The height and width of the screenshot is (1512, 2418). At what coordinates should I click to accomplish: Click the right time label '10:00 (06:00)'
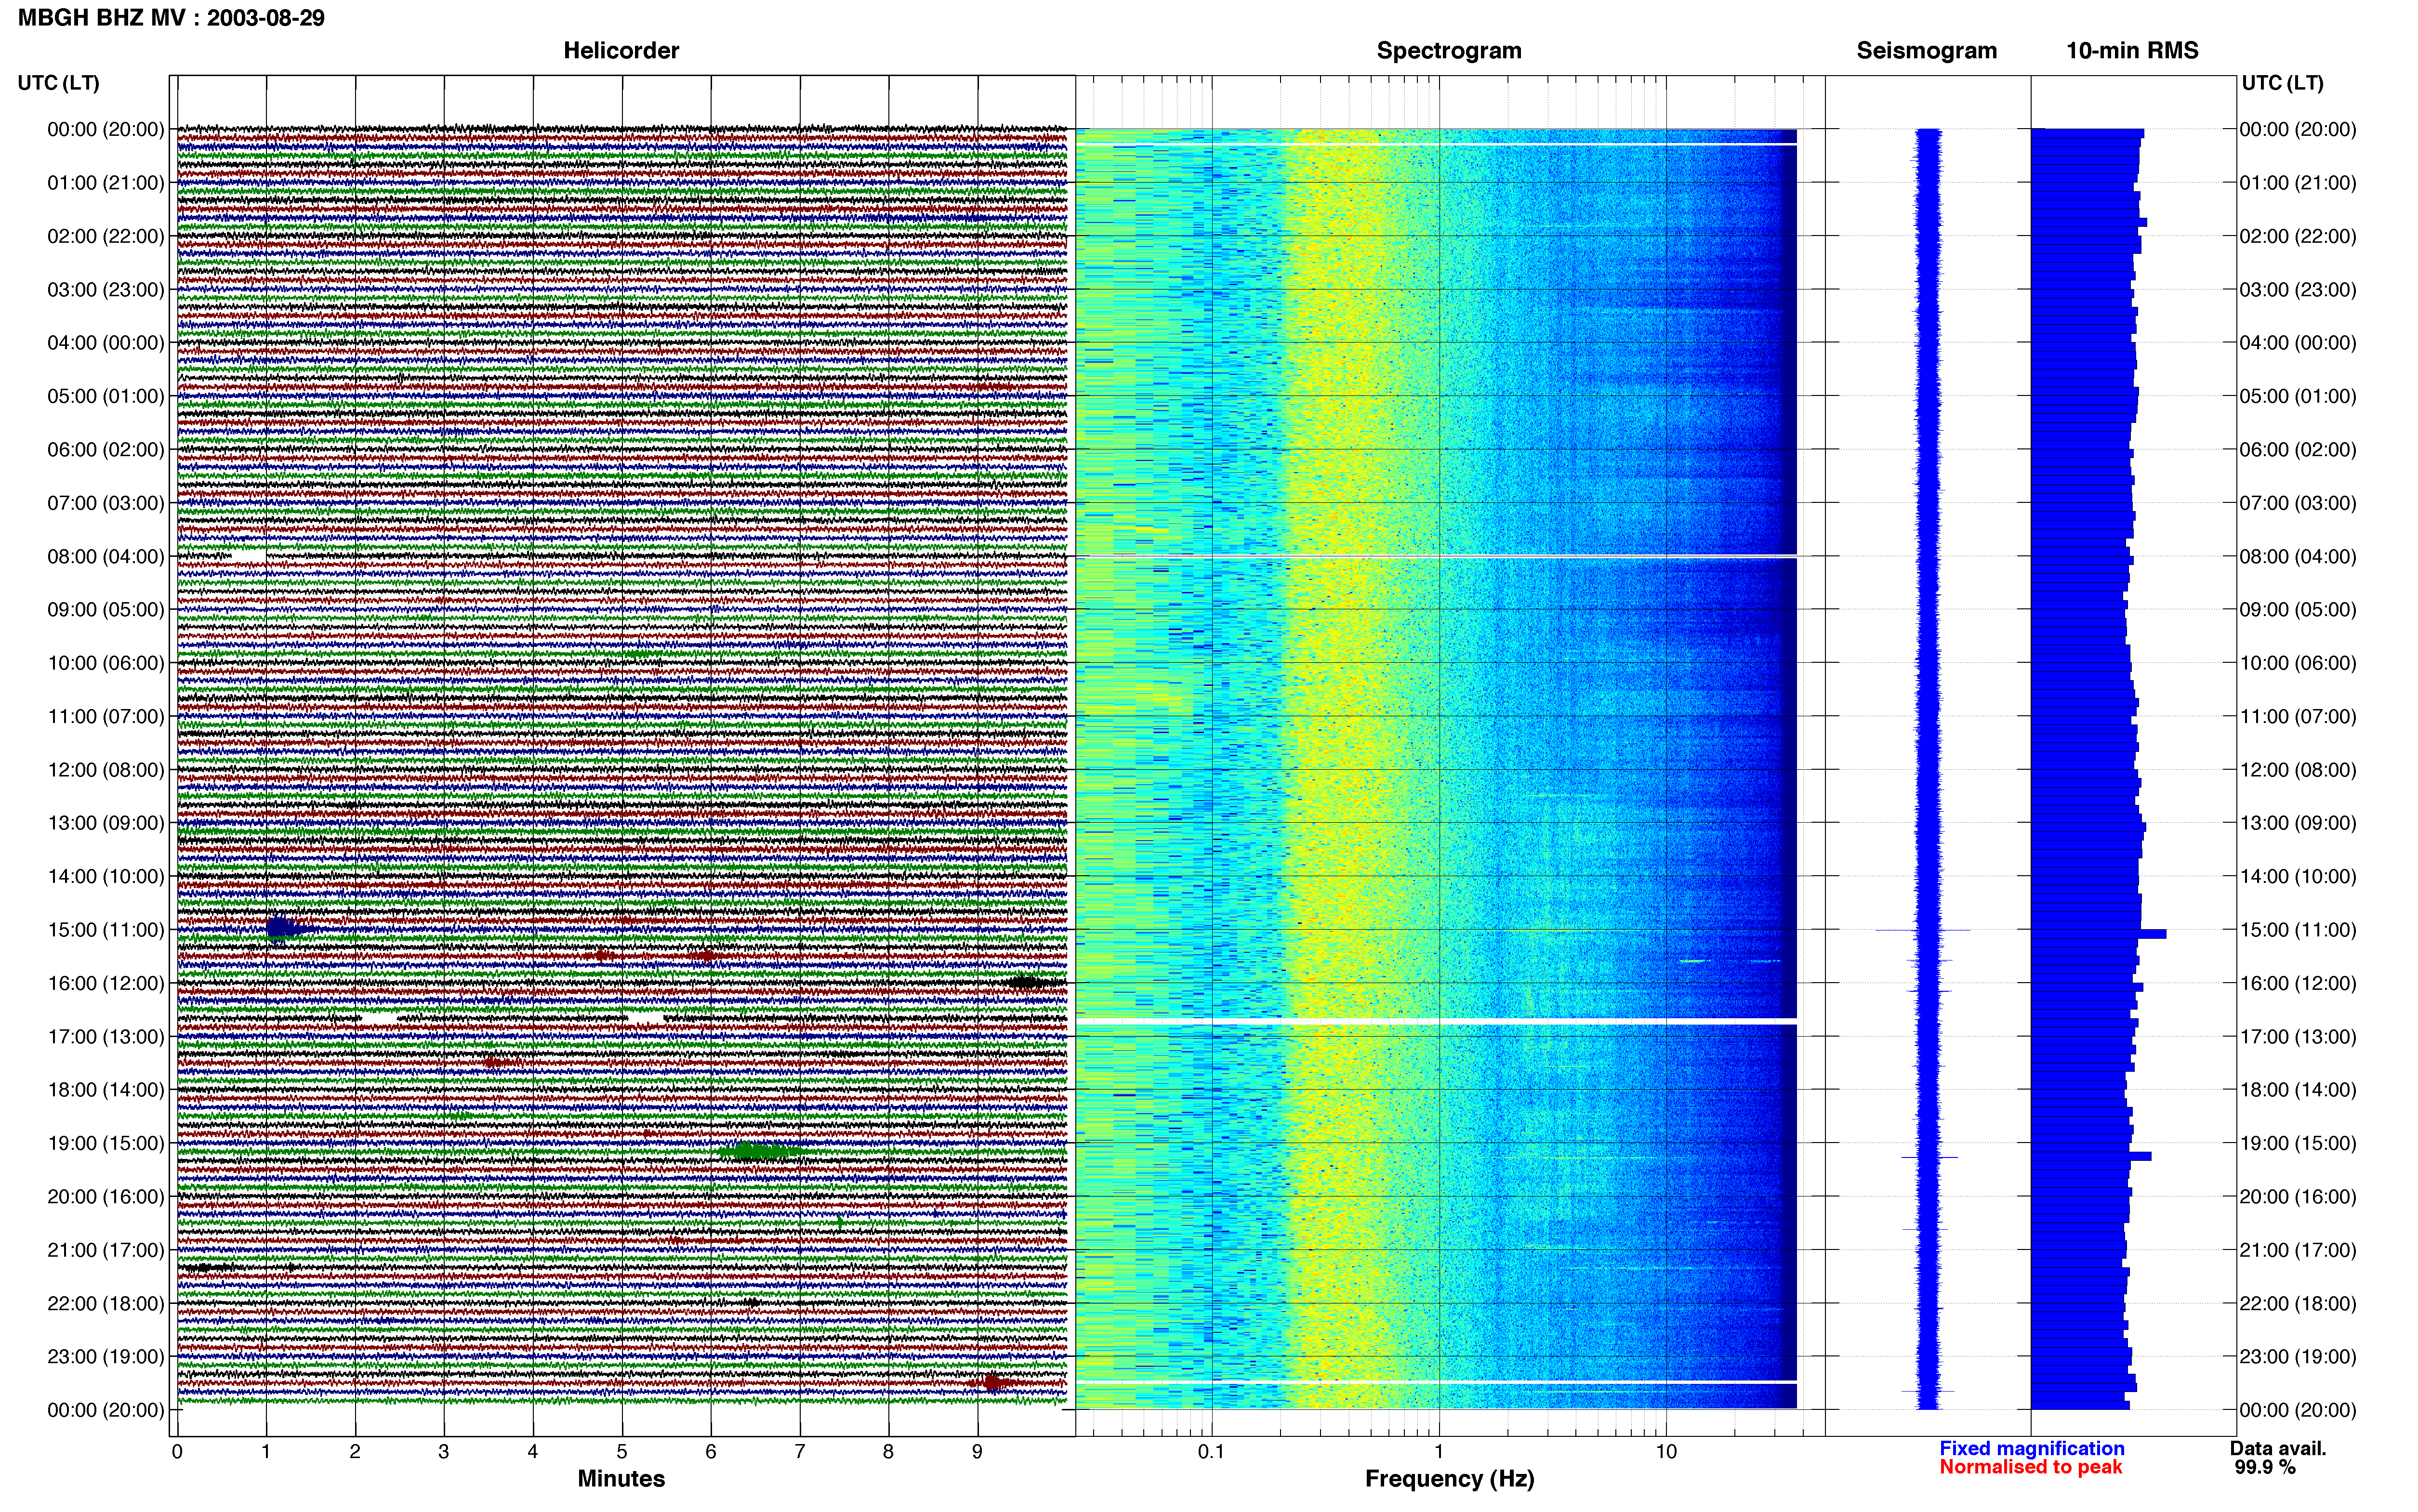(2298, 663)
